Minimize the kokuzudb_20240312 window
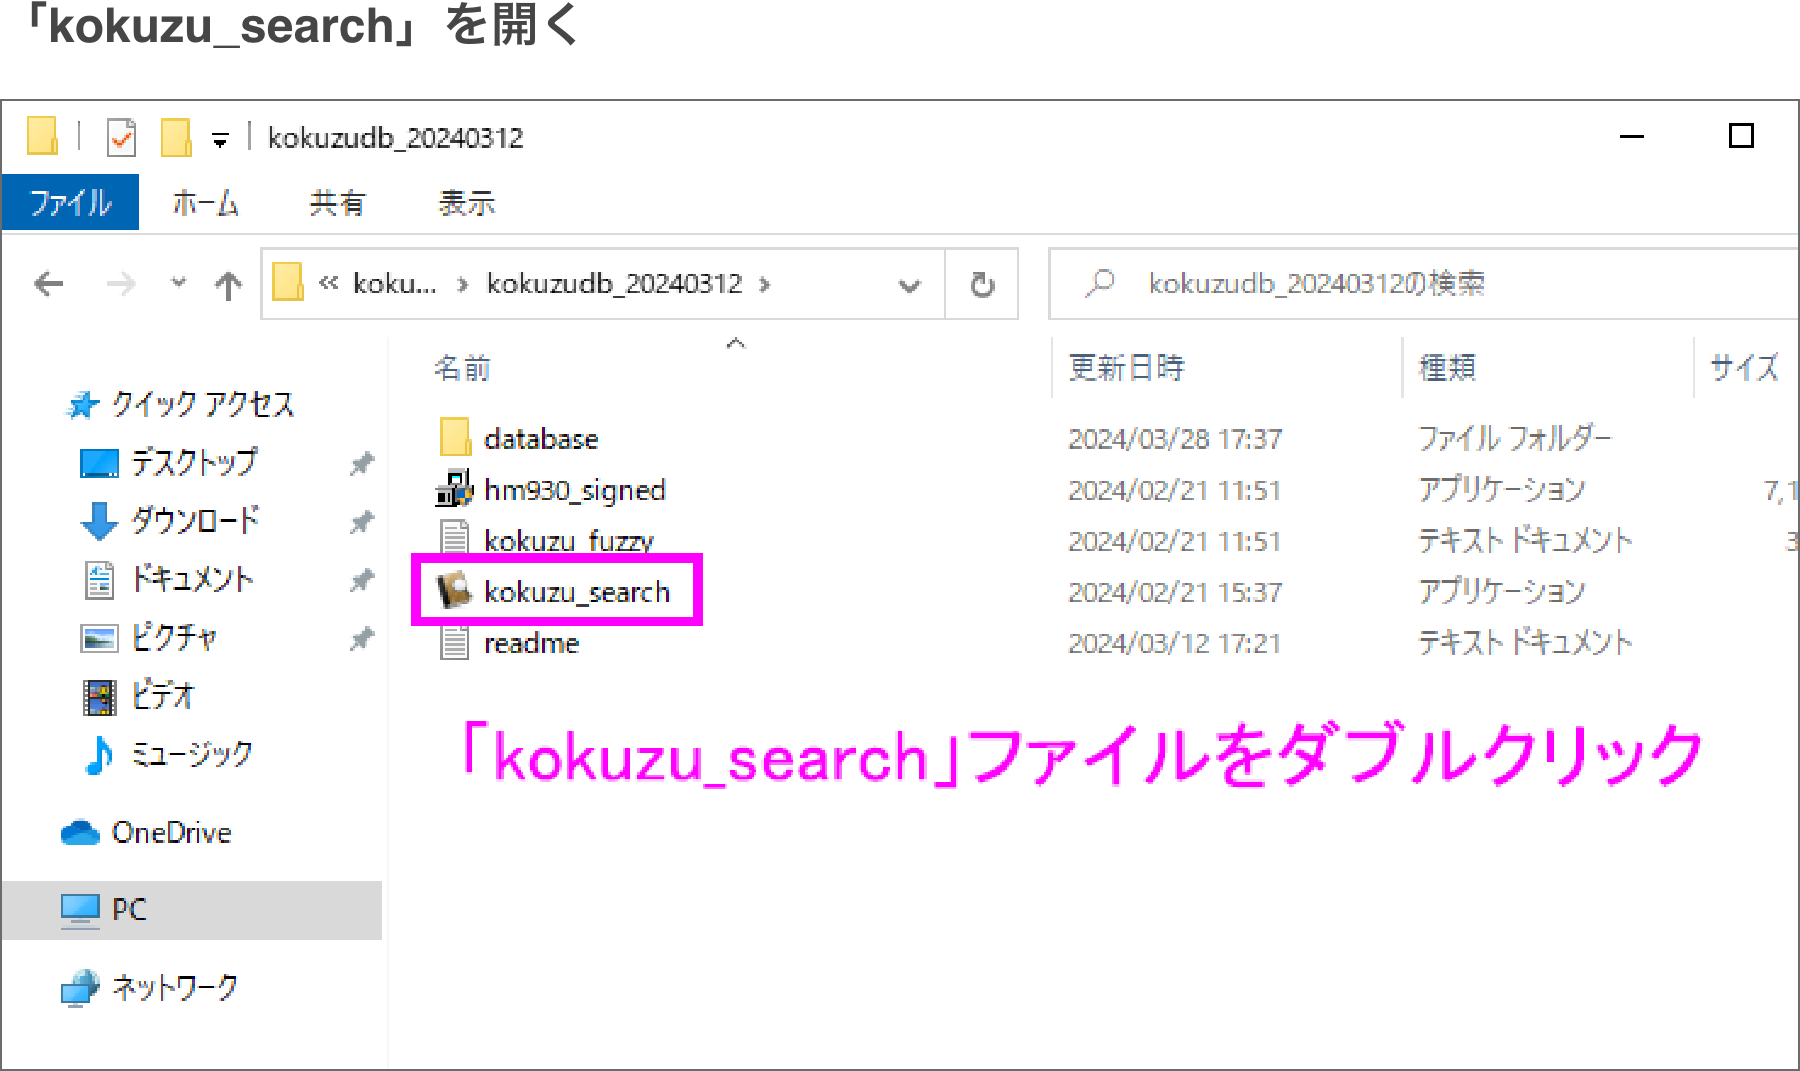The width and height of the screenshot is (1800, 1071). 1632,136
